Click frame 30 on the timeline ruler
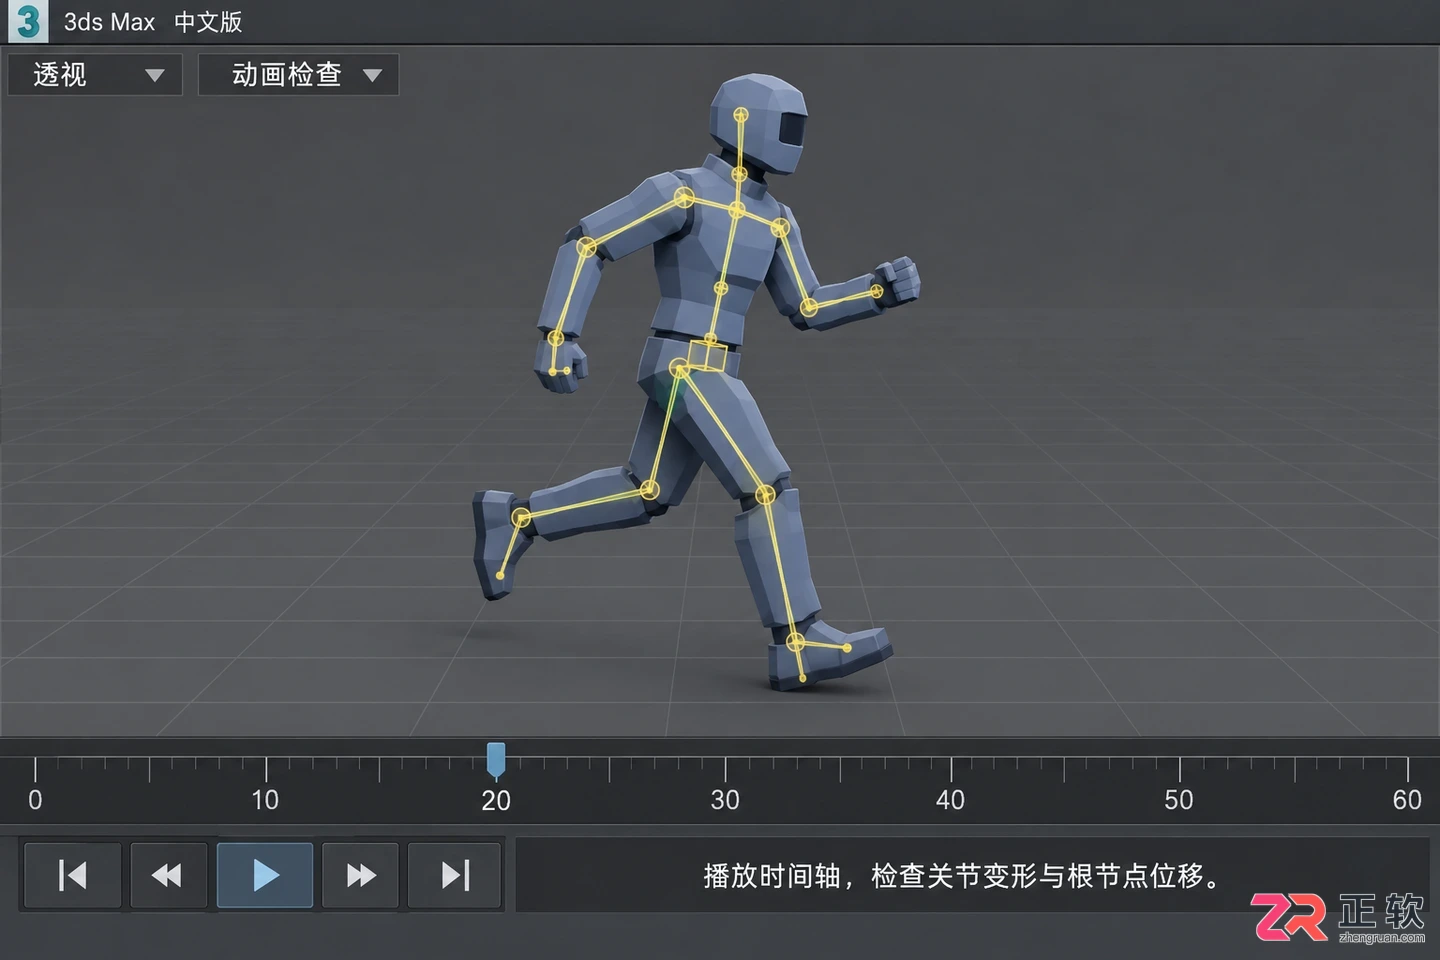Screen dimensions: 1440x960 tap(725, 800)
